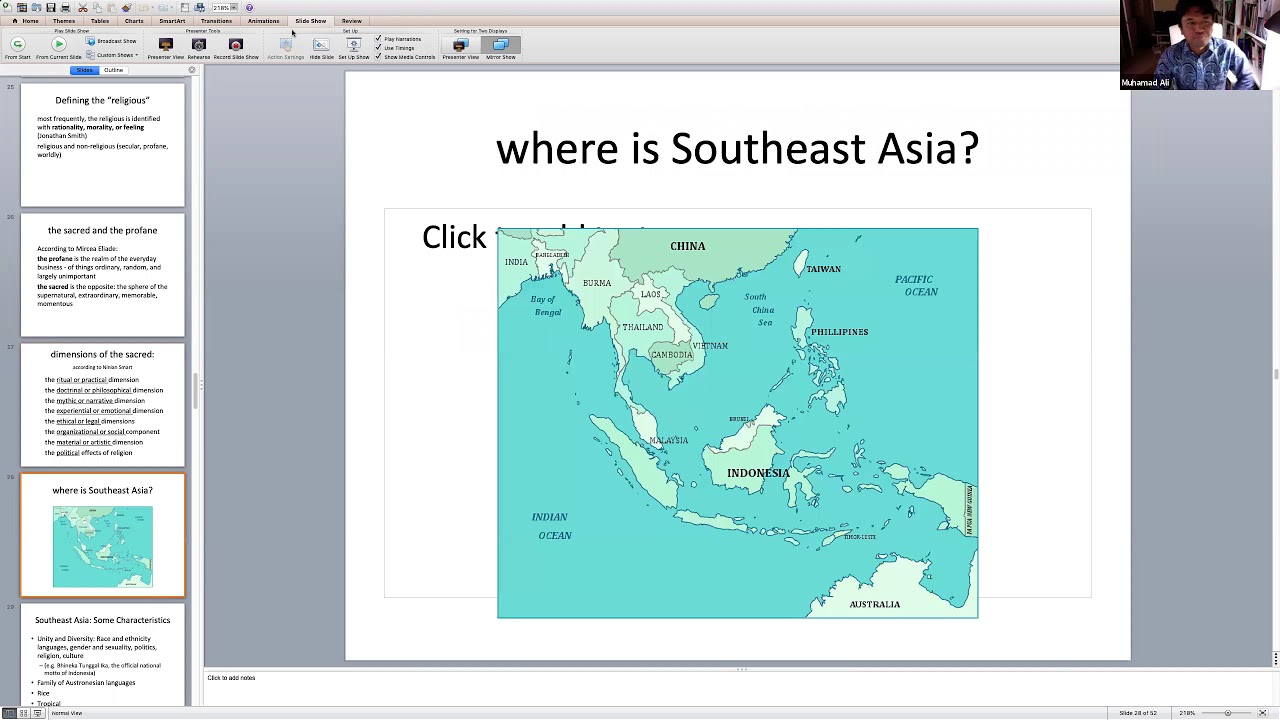Switch to the Themes tab
The width and height of the screenshot is (1280, 720).
(x=63, y=21)
